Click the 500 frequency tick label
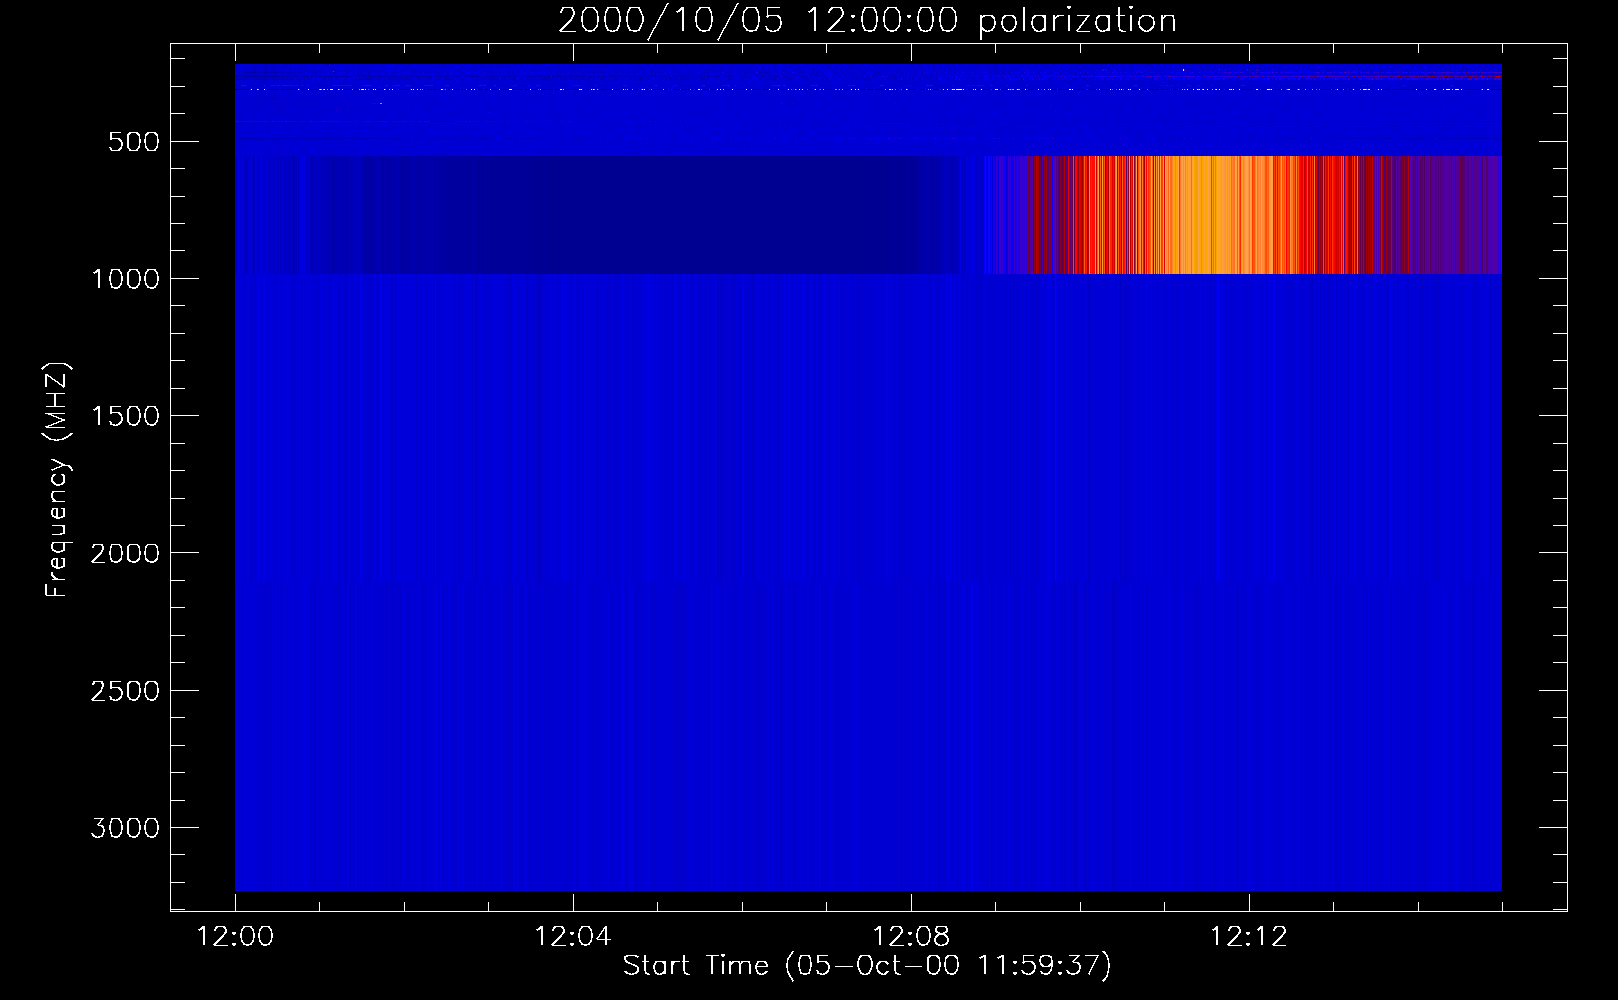The image size is (1618, 1000). [135, 142]
